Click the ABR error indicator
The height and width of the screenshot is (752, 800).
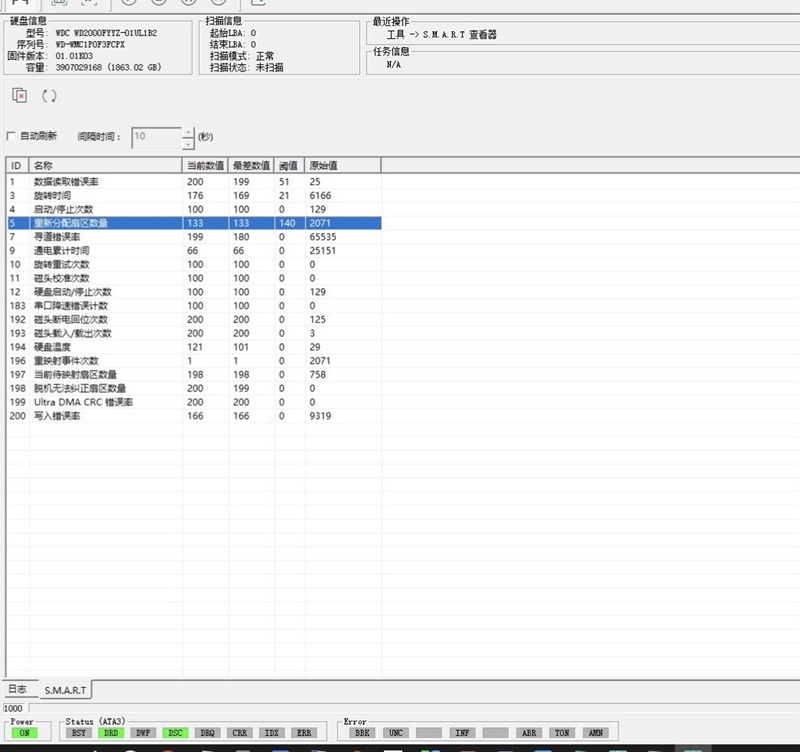[x=529, y=733]
